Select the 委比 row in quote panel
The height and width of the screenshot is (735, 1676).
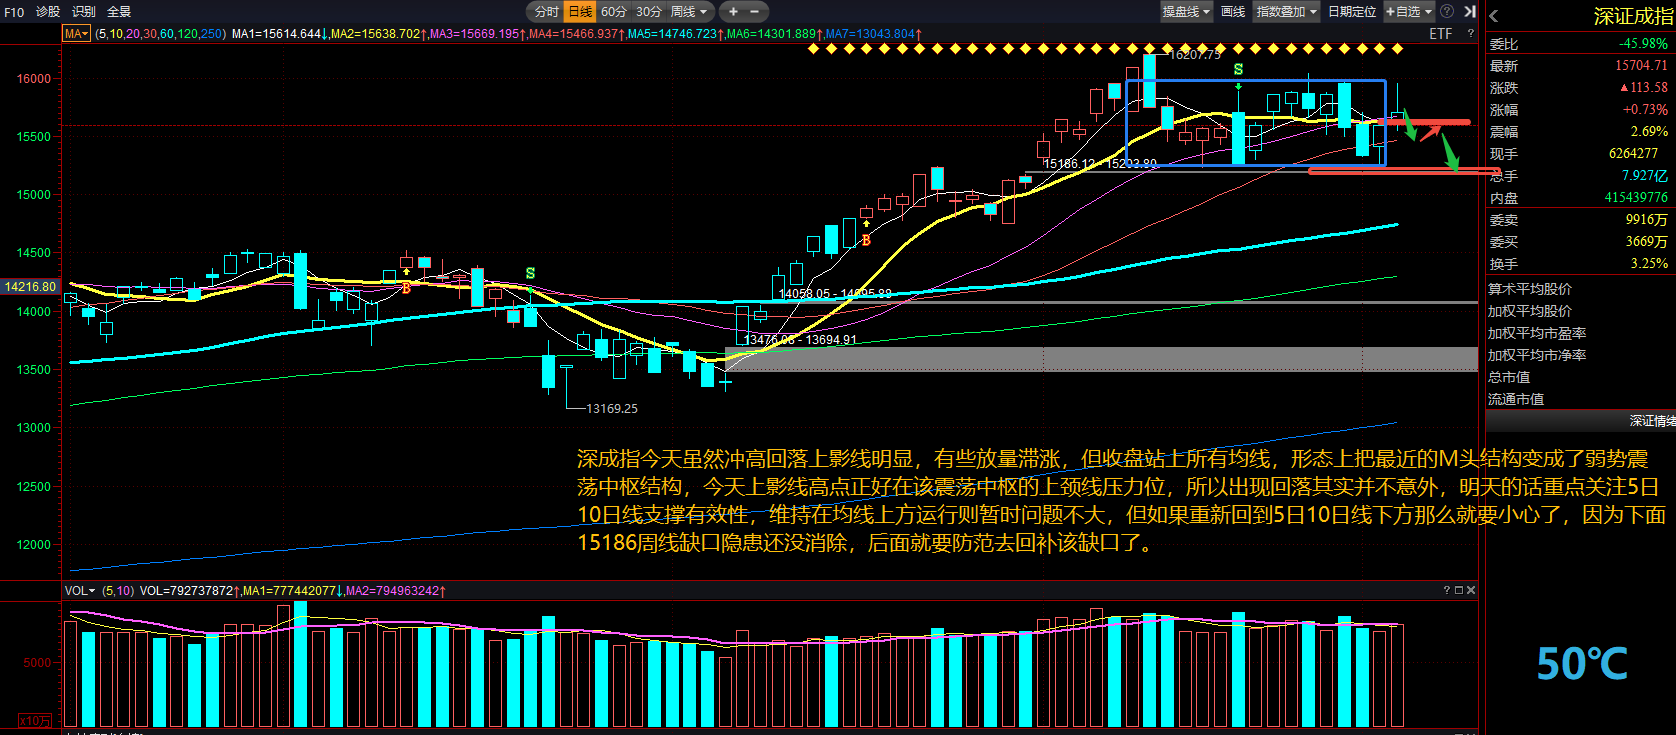pos(1578,44)
